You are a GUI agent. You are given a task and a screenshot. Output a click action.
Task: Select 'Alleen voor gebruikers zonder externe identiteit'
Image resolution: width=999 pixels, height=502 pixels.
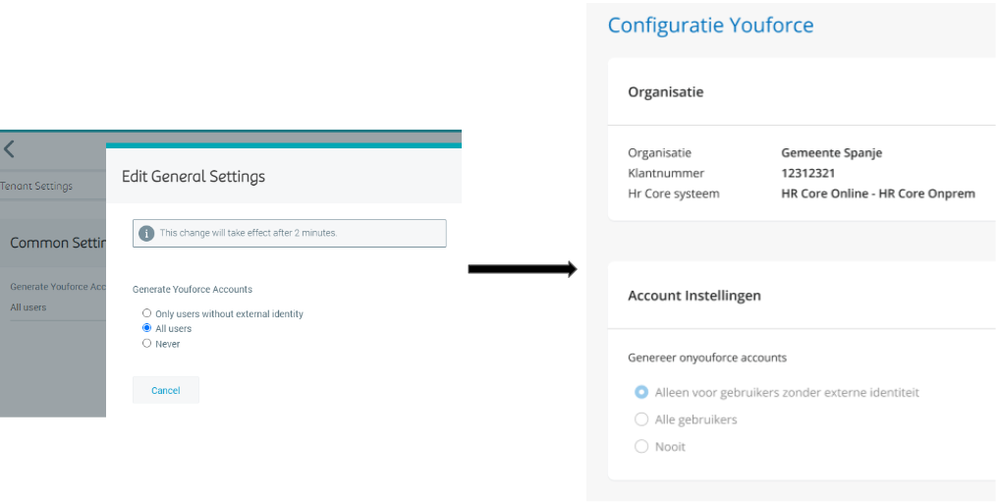pos(642,392)
